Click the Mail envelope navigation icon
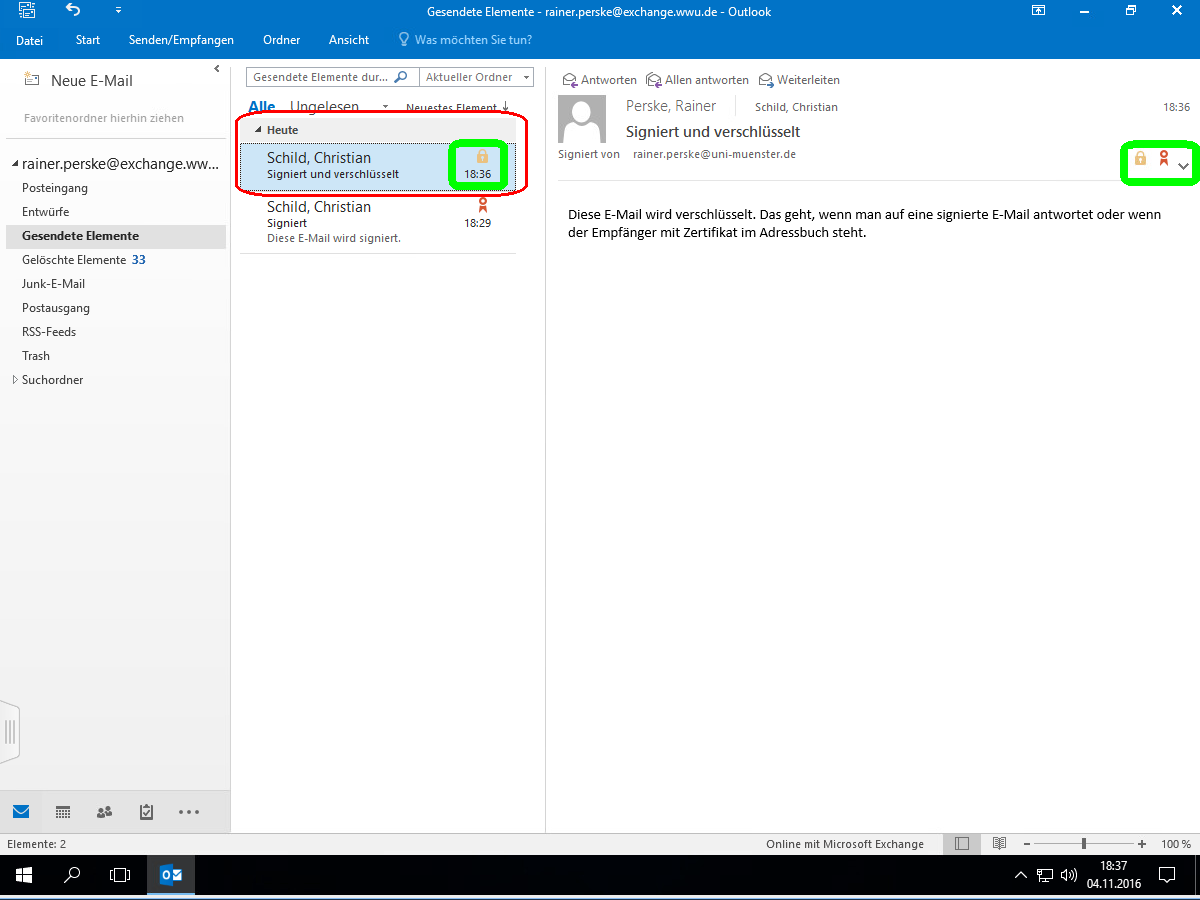 [x=21, y=812]
